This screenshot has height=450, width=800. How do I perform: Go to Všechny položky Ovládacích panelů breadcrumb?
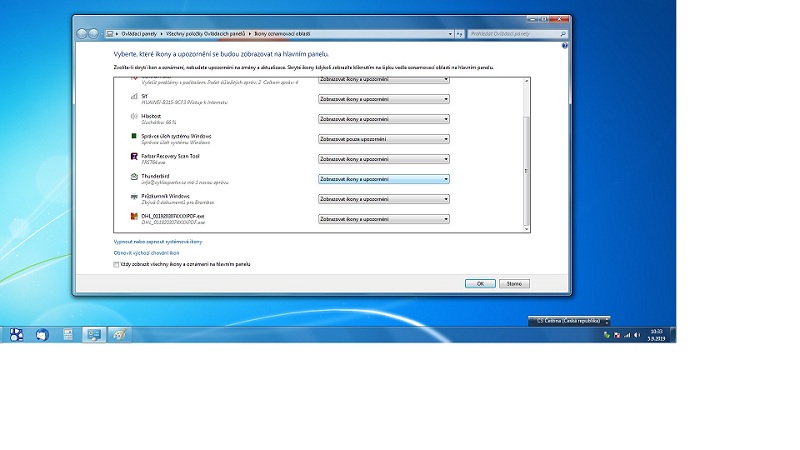point(205,34)
